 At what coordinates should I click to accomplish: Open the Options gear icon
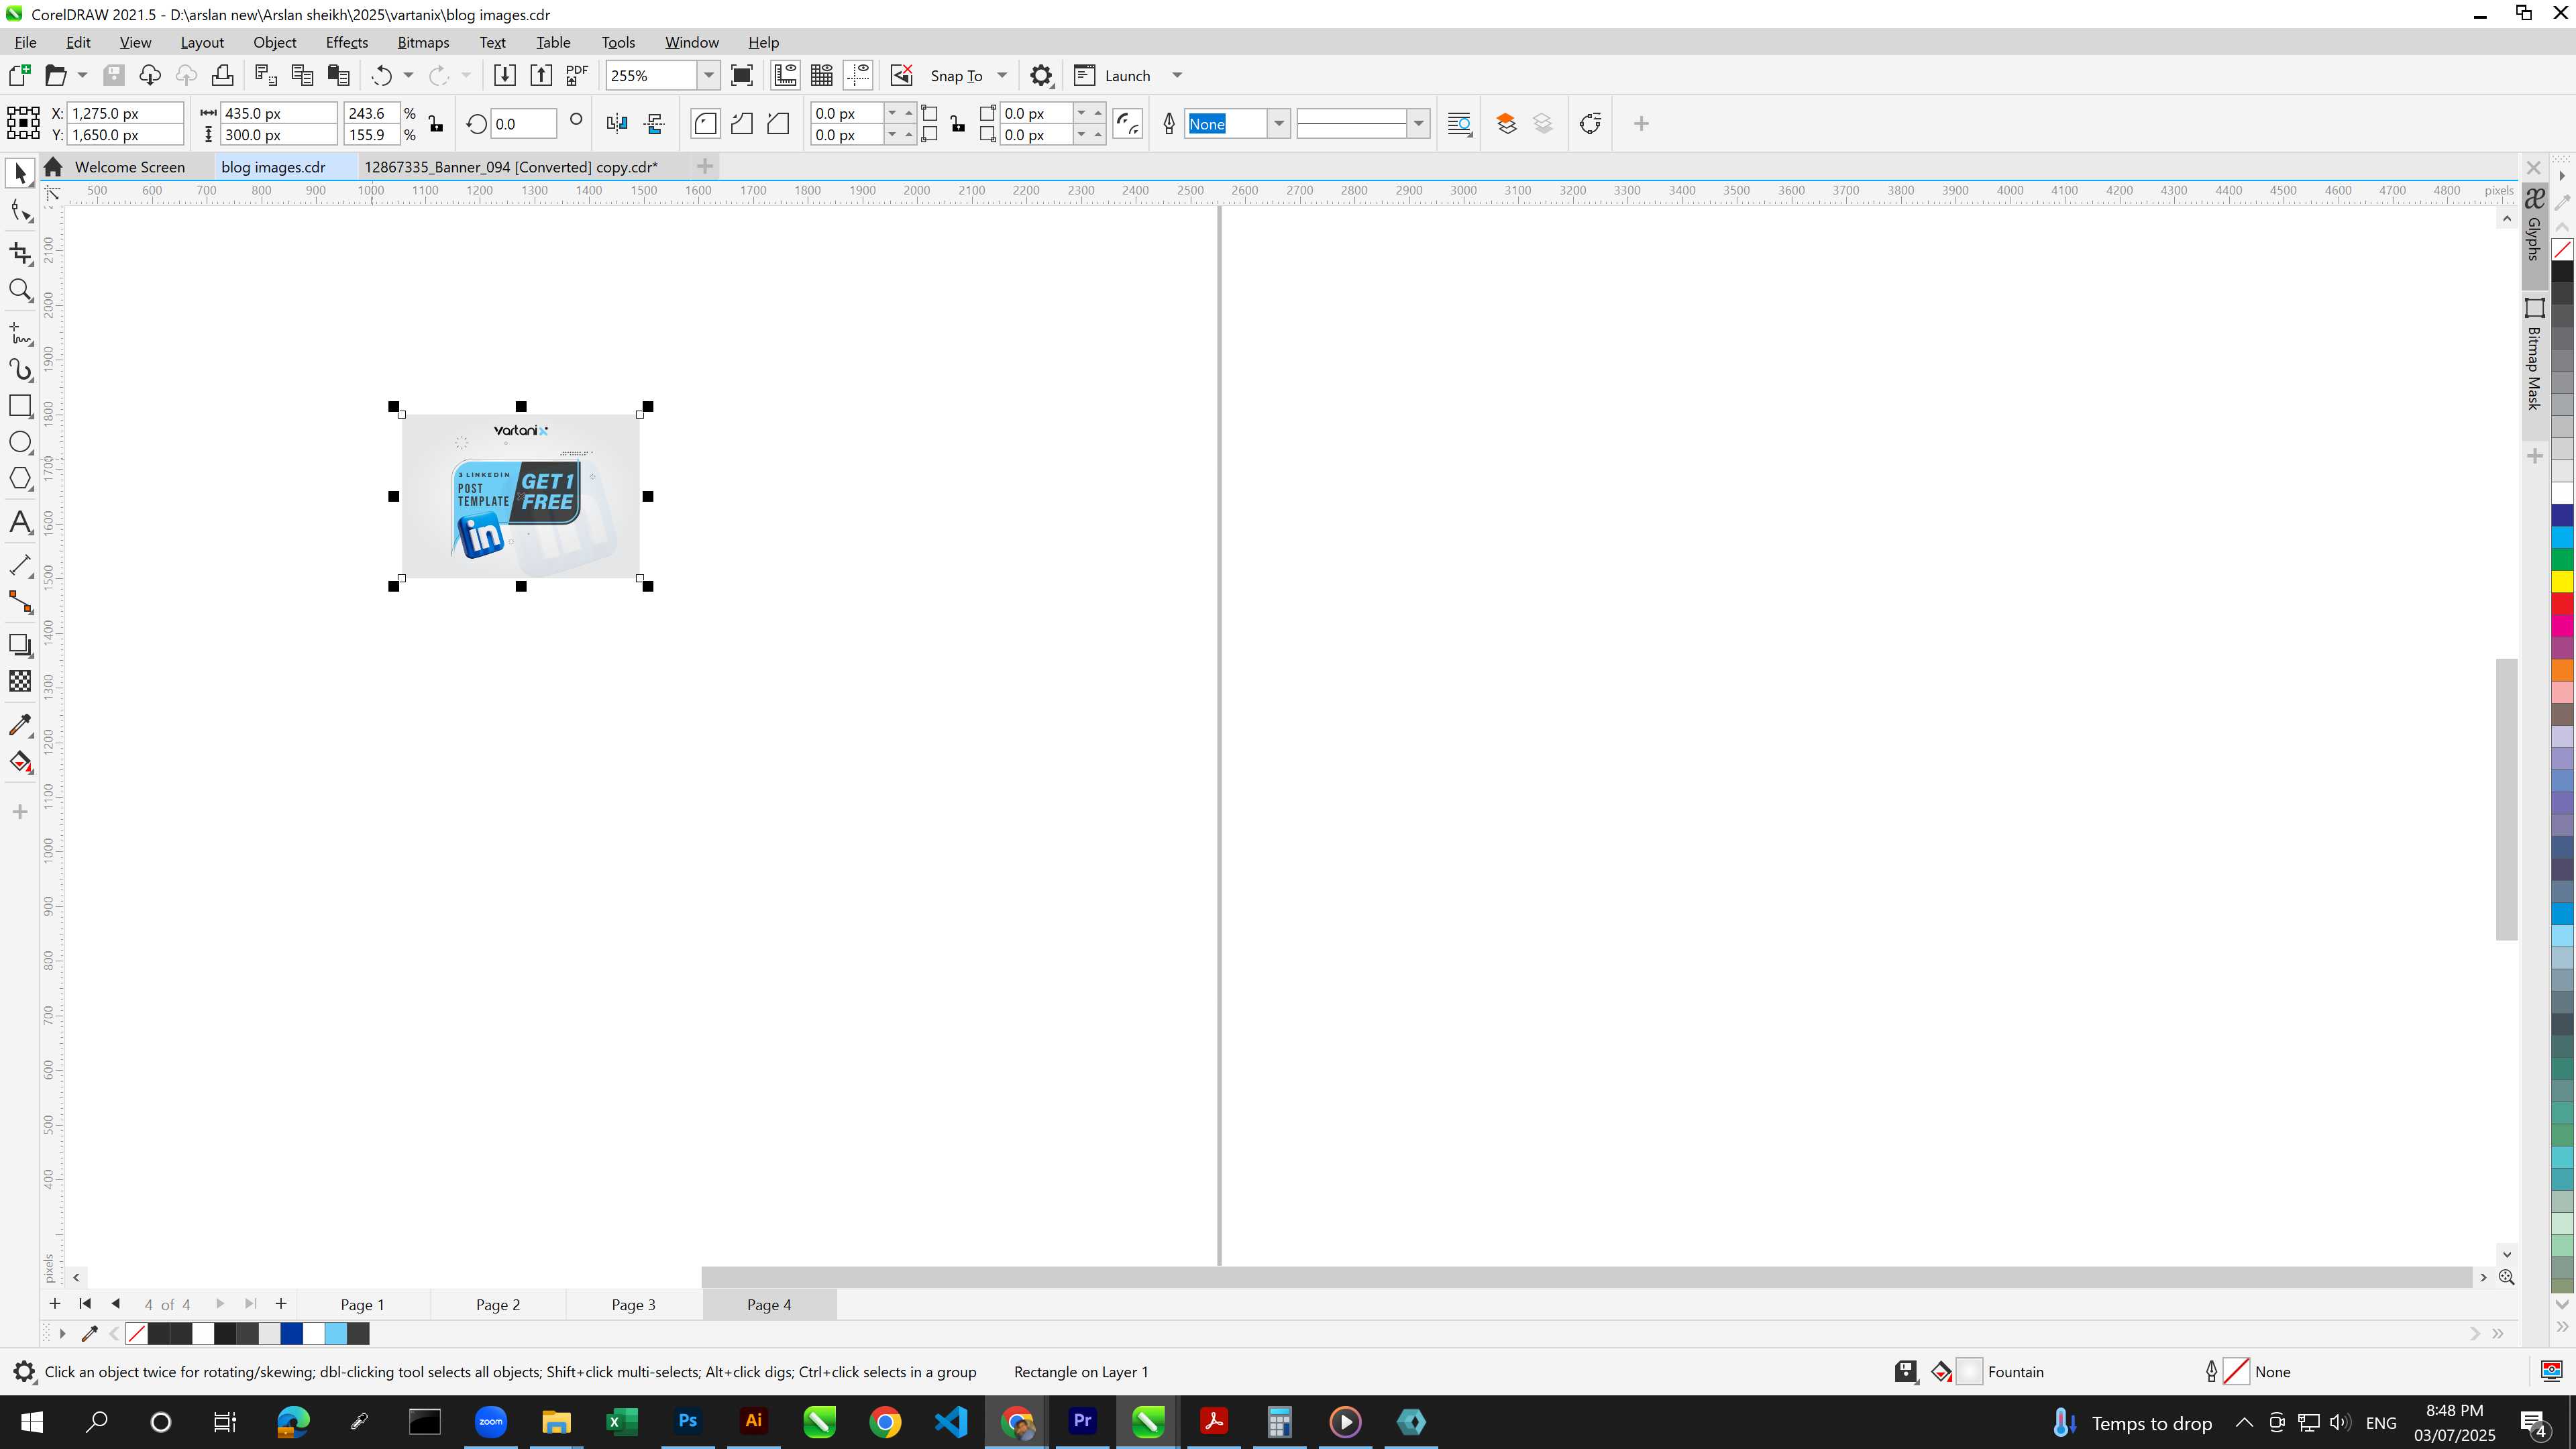pyautogui.click(x=1041, y=76)
